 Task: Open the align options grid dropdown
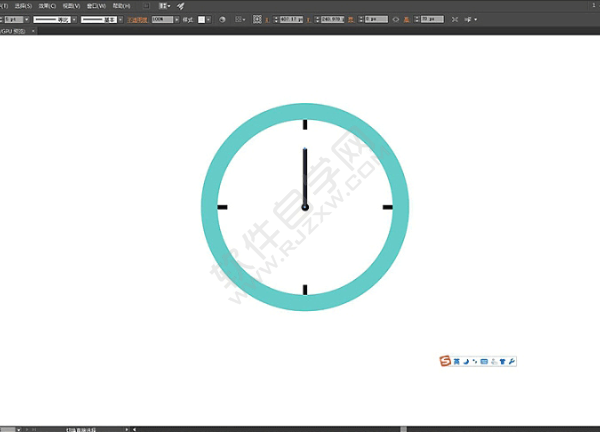click(240, 20)
